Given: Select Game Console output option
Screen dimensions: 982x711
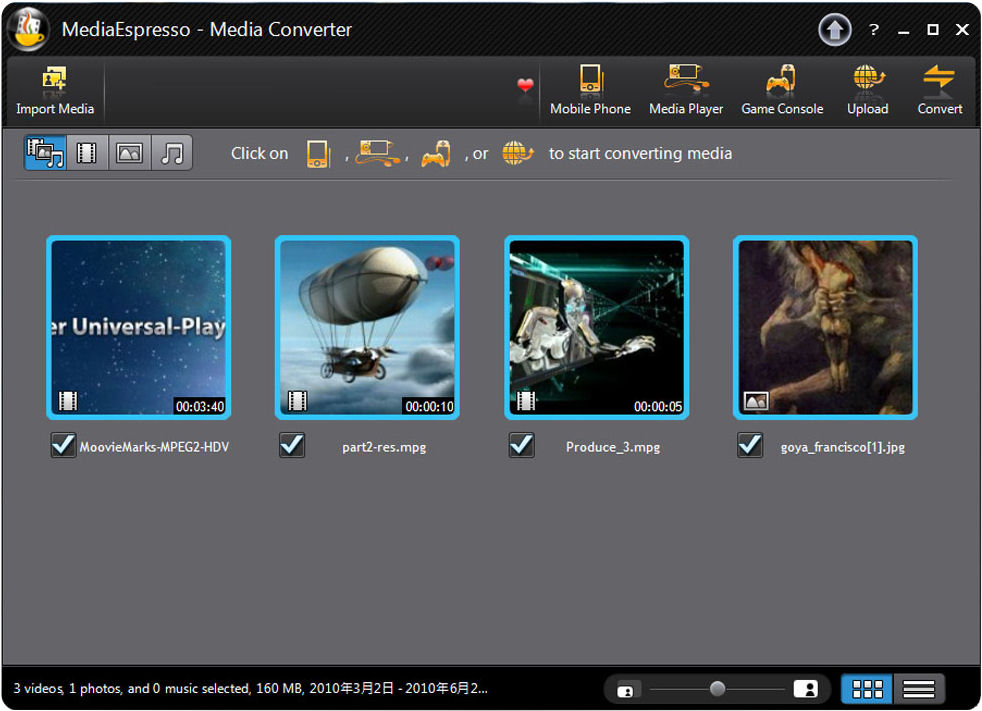Looking at the screenshot, I should pyautogui.click(x=782, y=81).
